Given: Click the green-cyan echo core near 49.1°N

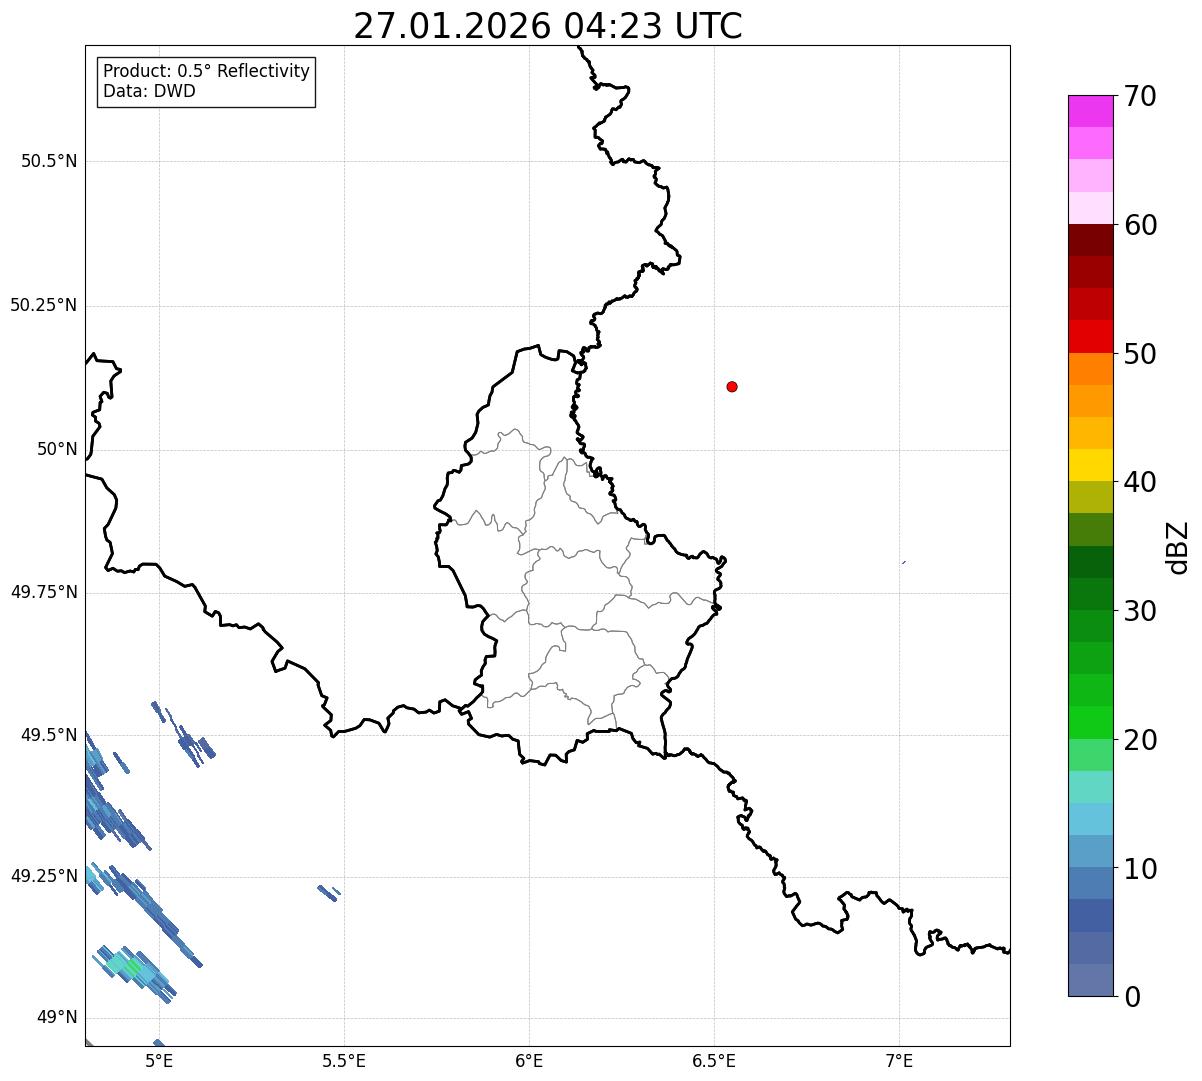Looking at the screenshot, I should pyautogui.click(x=133, y=966).
